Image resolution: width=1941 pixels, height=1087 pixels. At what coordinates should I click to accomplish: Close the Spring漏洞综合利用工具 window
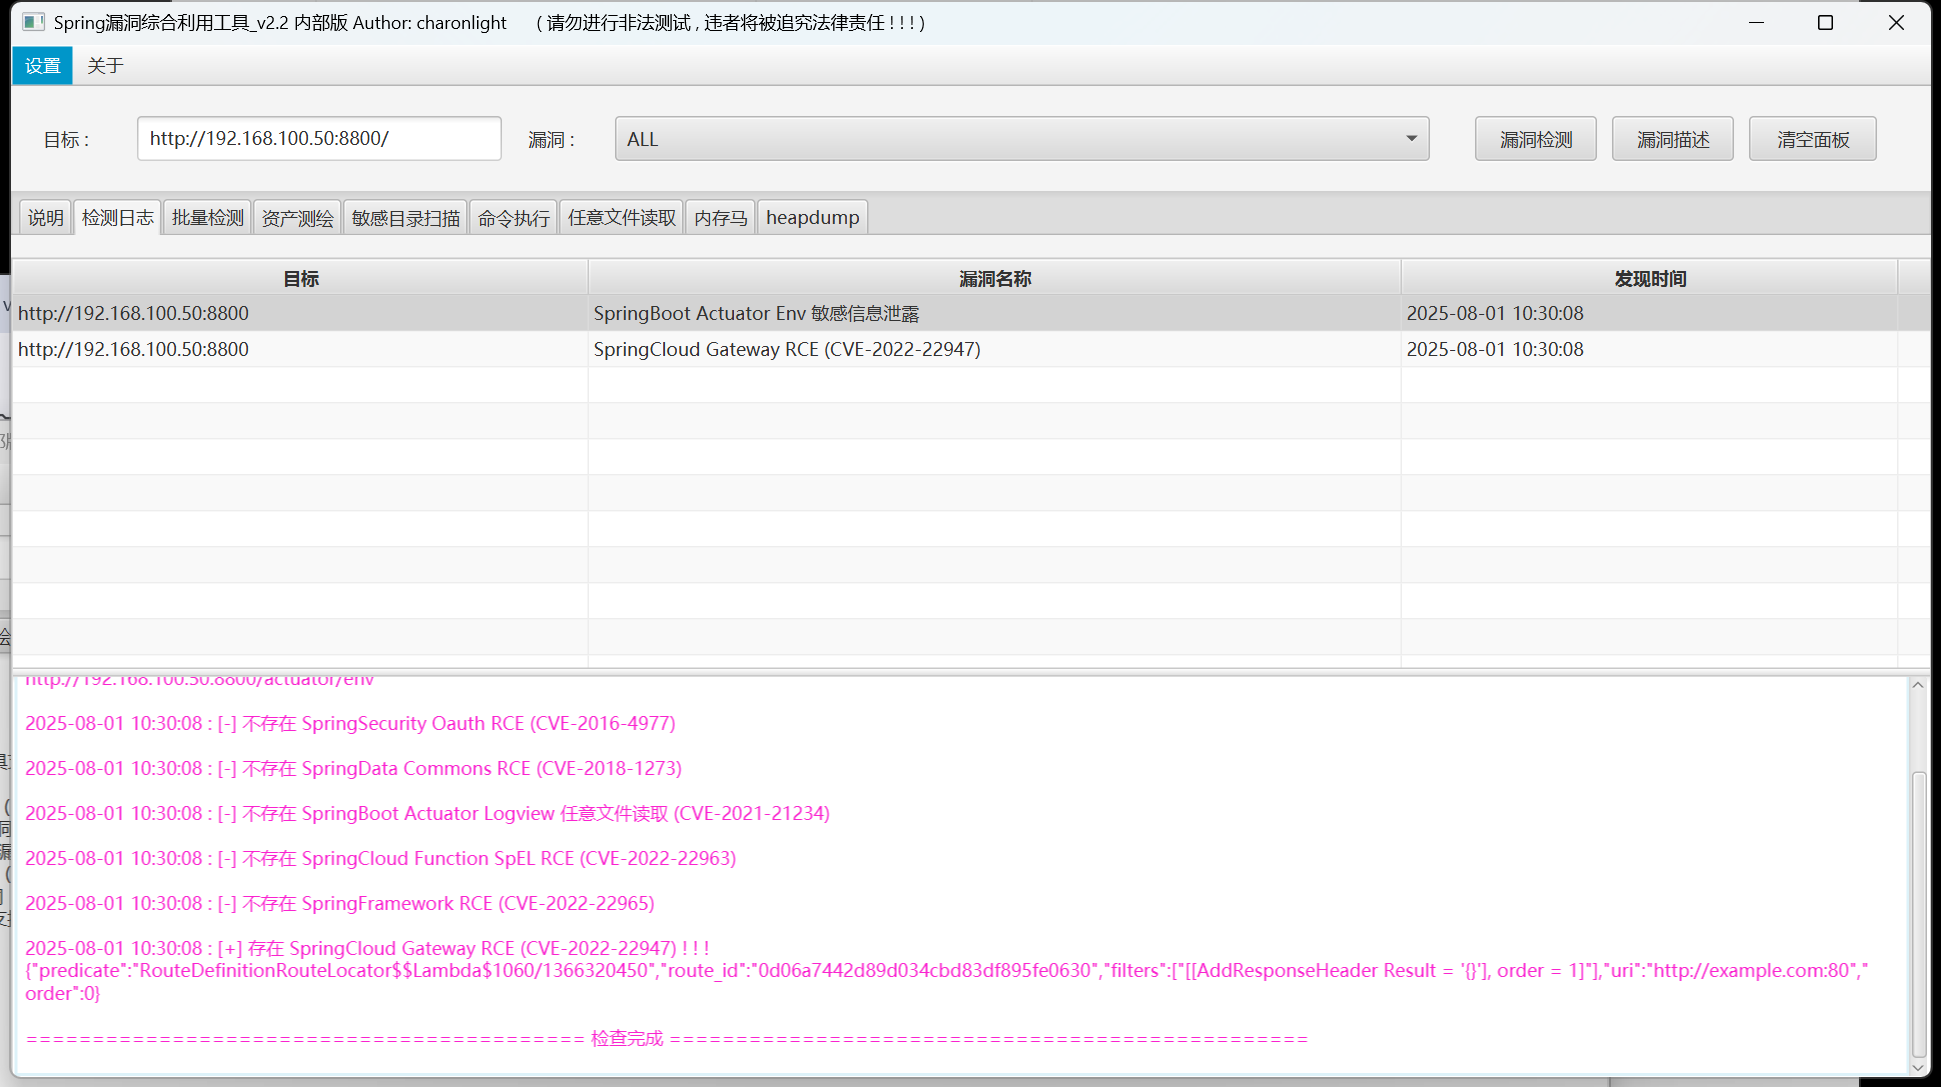click(x=1895, y=22)
